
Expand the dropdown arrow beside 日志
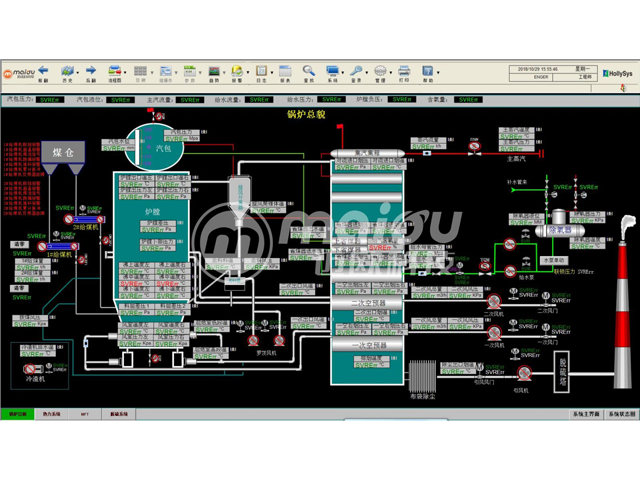click(272, 73)
